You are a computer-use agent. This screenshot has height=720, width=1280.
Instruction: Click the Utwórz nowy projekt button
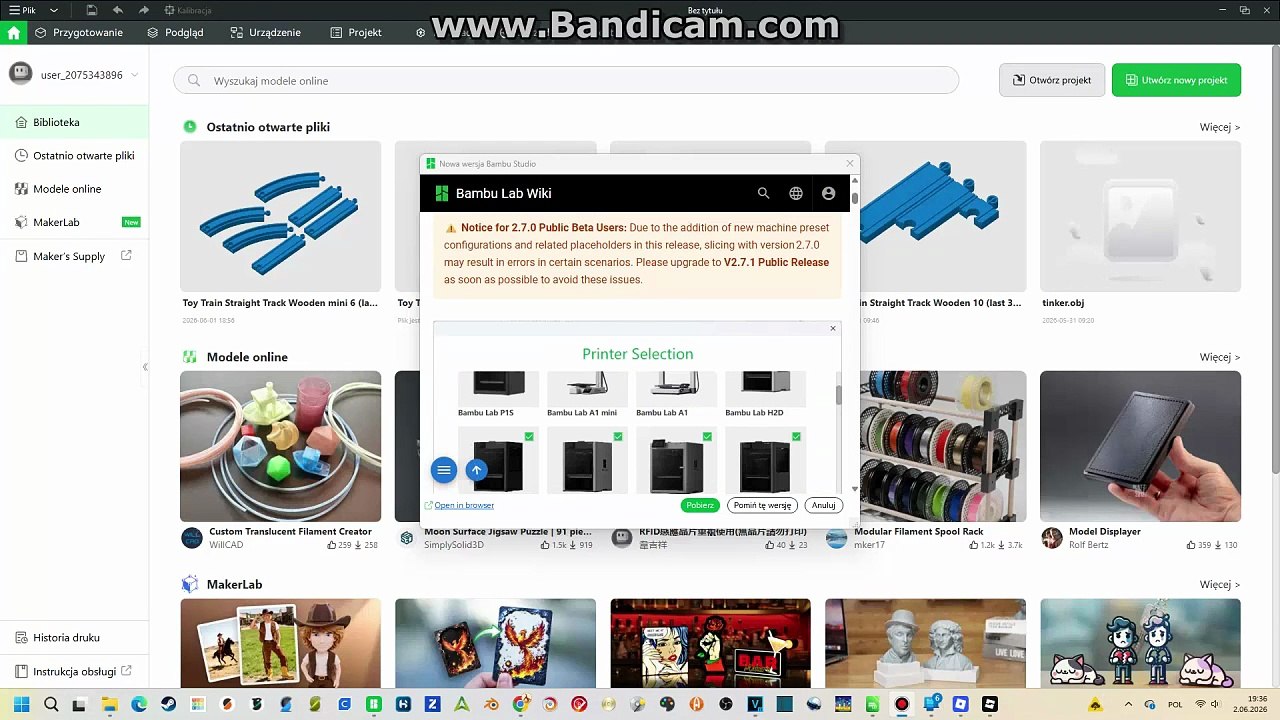(x=1176, y=80)
